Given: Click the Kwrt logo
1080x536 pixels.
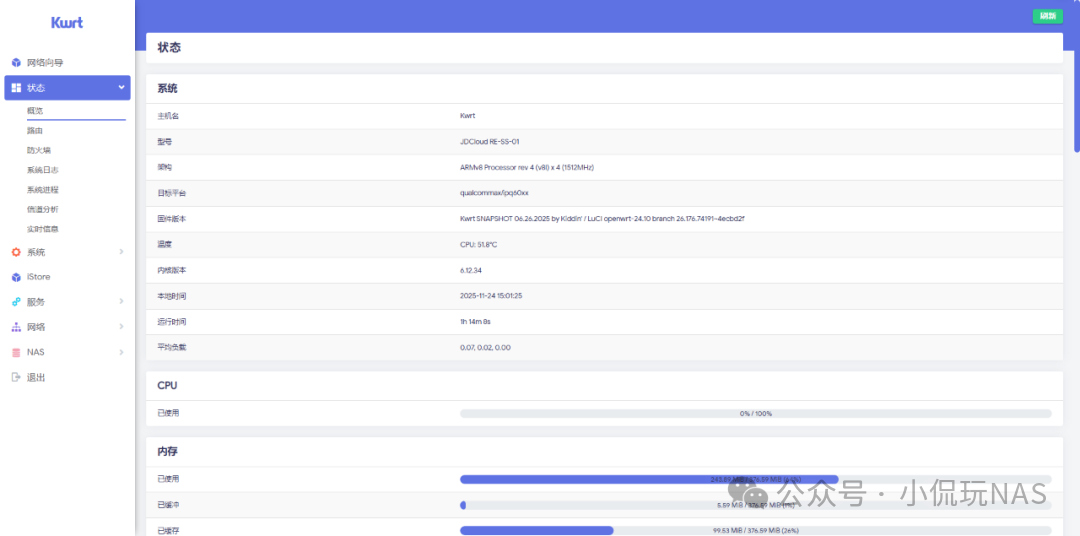Looking at the screenshot, I should tap(67, 23).
